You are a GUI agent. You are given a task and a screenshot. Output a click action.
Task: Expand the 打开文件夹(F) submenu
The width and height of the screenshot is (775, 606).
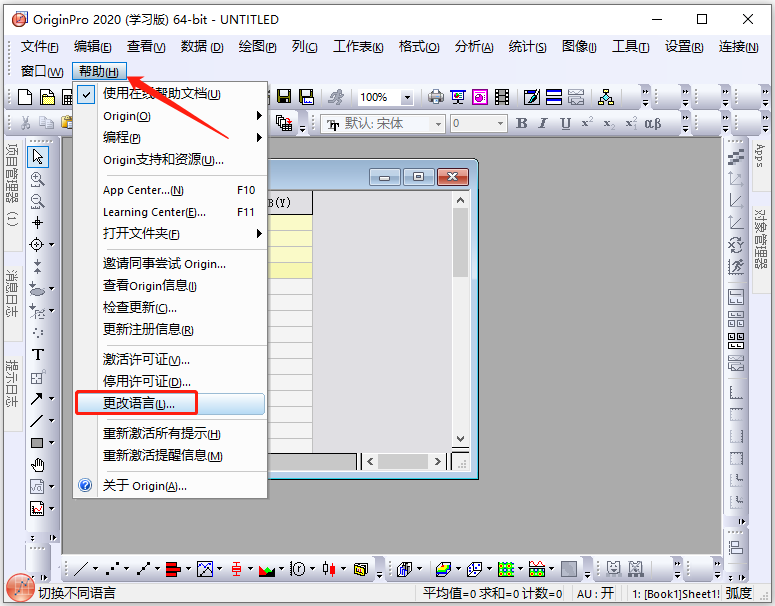(x=170, y=233)
